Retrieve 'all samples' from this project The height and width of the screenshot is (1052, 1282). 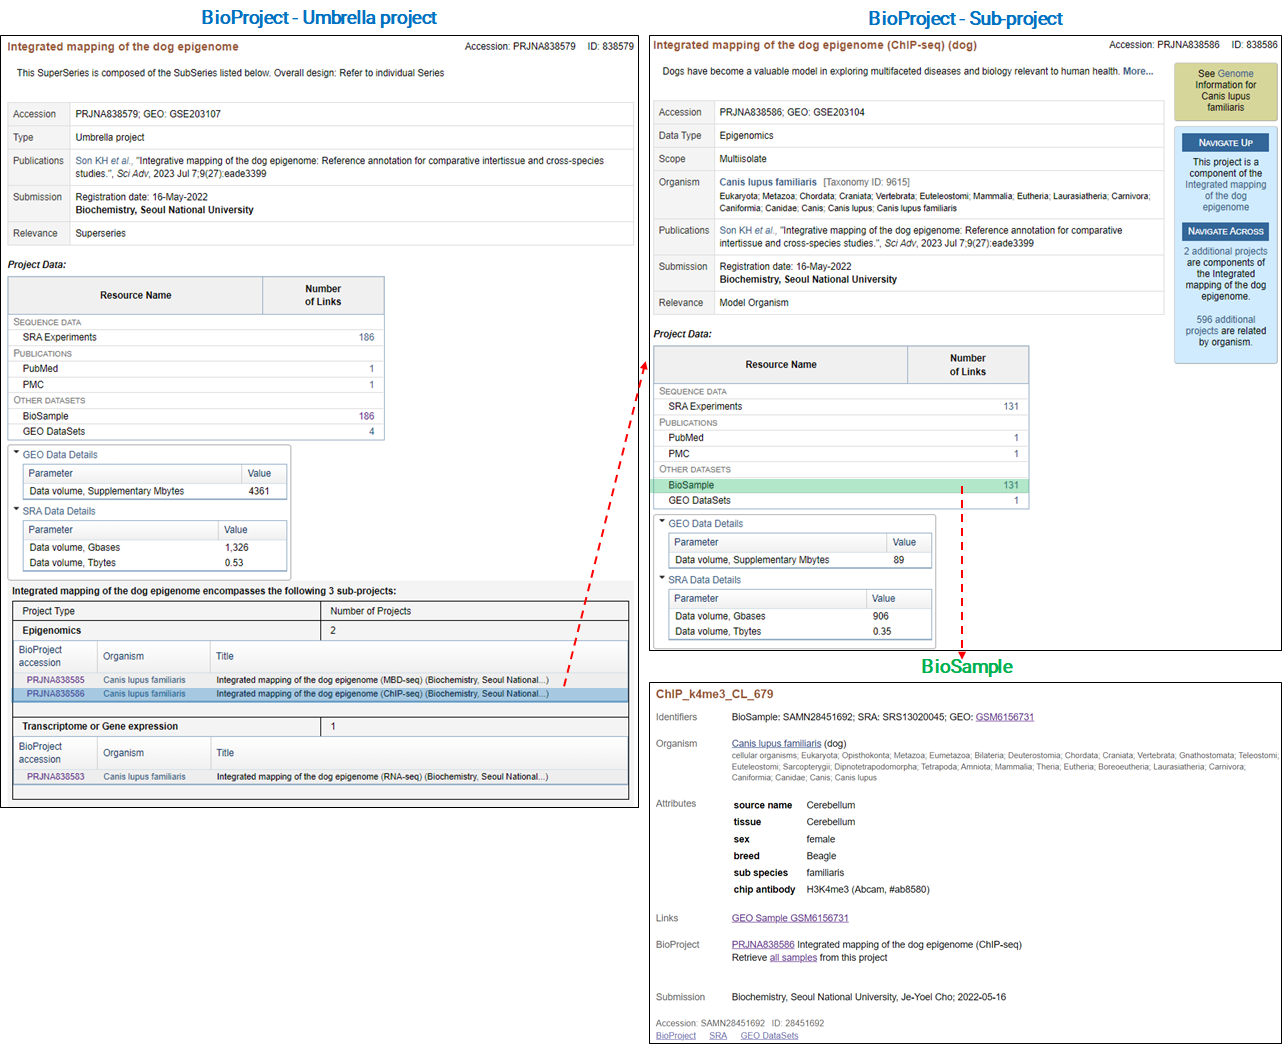(793, 958)
